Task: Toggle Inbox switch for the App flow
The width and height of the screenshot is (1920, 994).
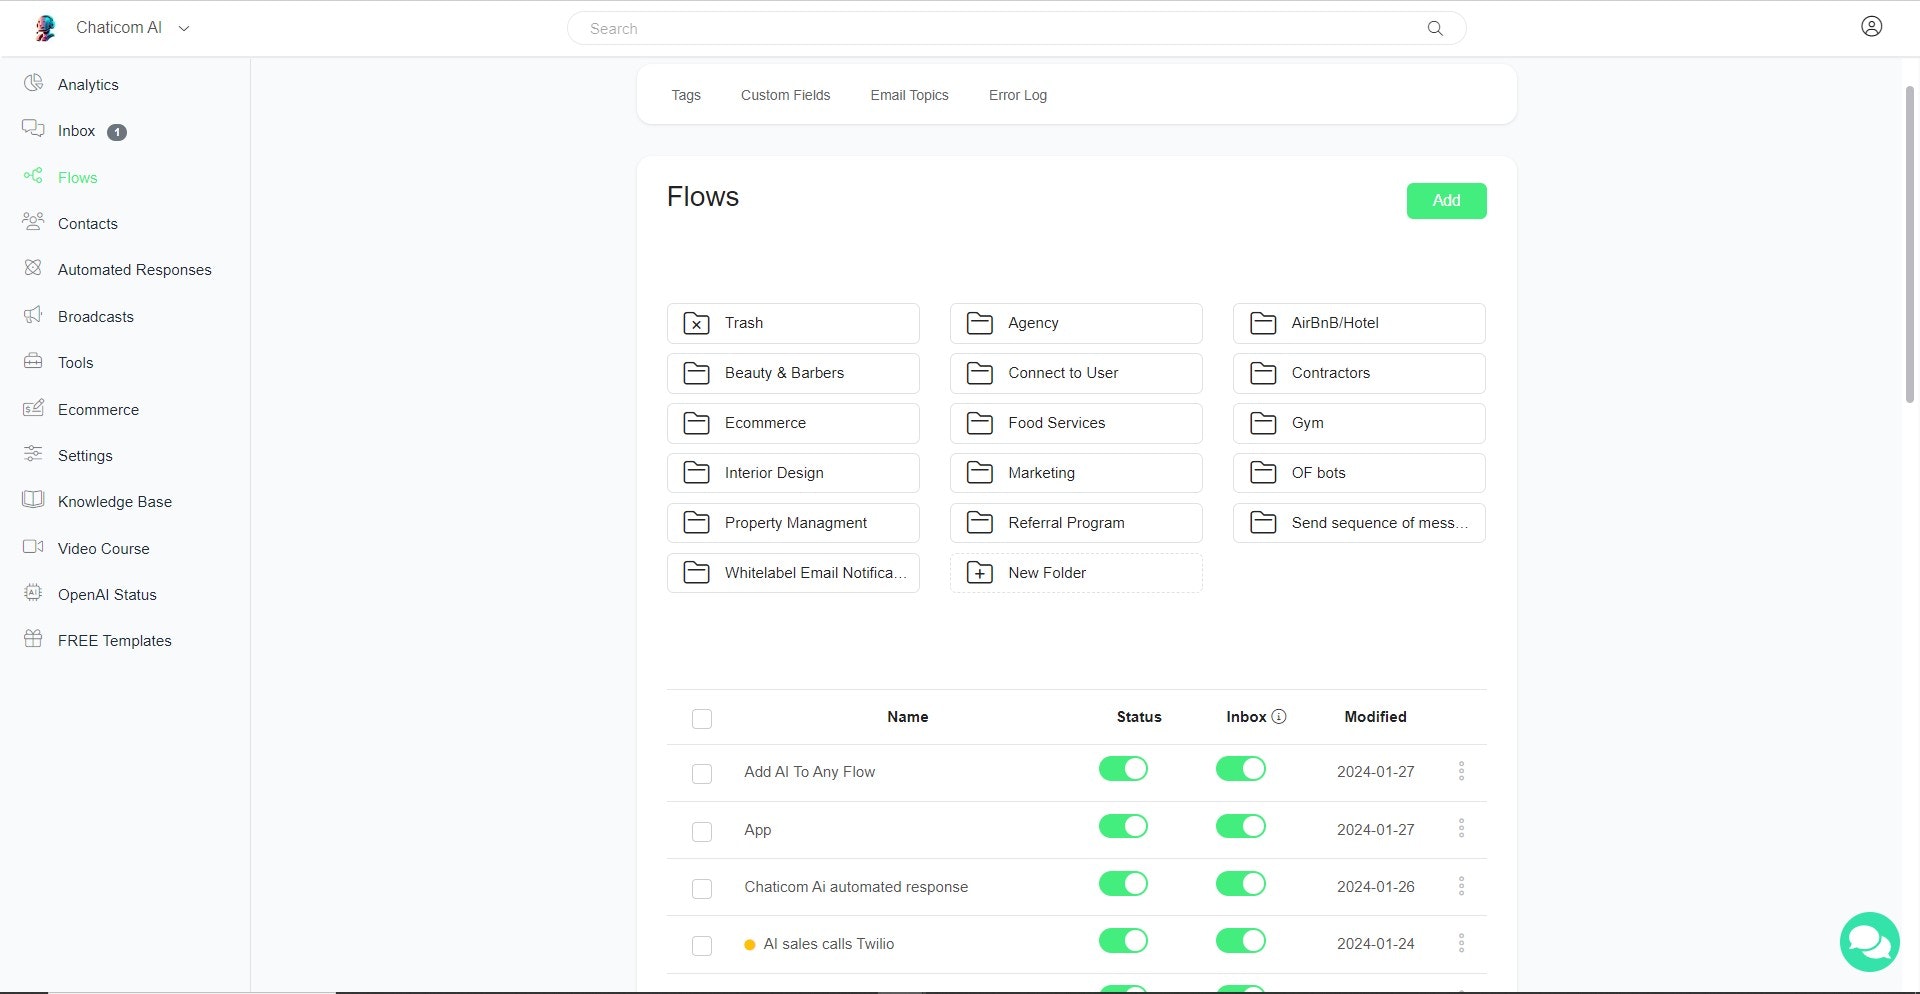Action: point(1240,827)
